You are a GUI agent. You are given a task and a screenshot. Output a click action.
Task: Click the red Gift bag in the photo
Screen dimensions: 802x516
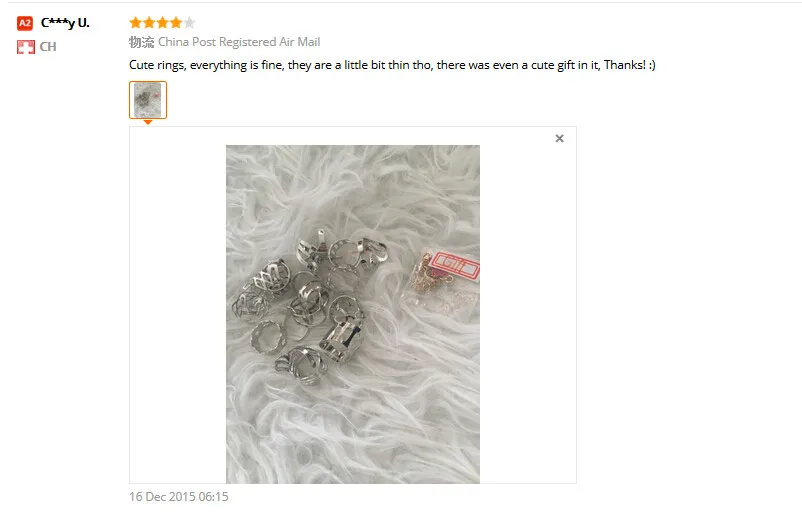[444, 284]
